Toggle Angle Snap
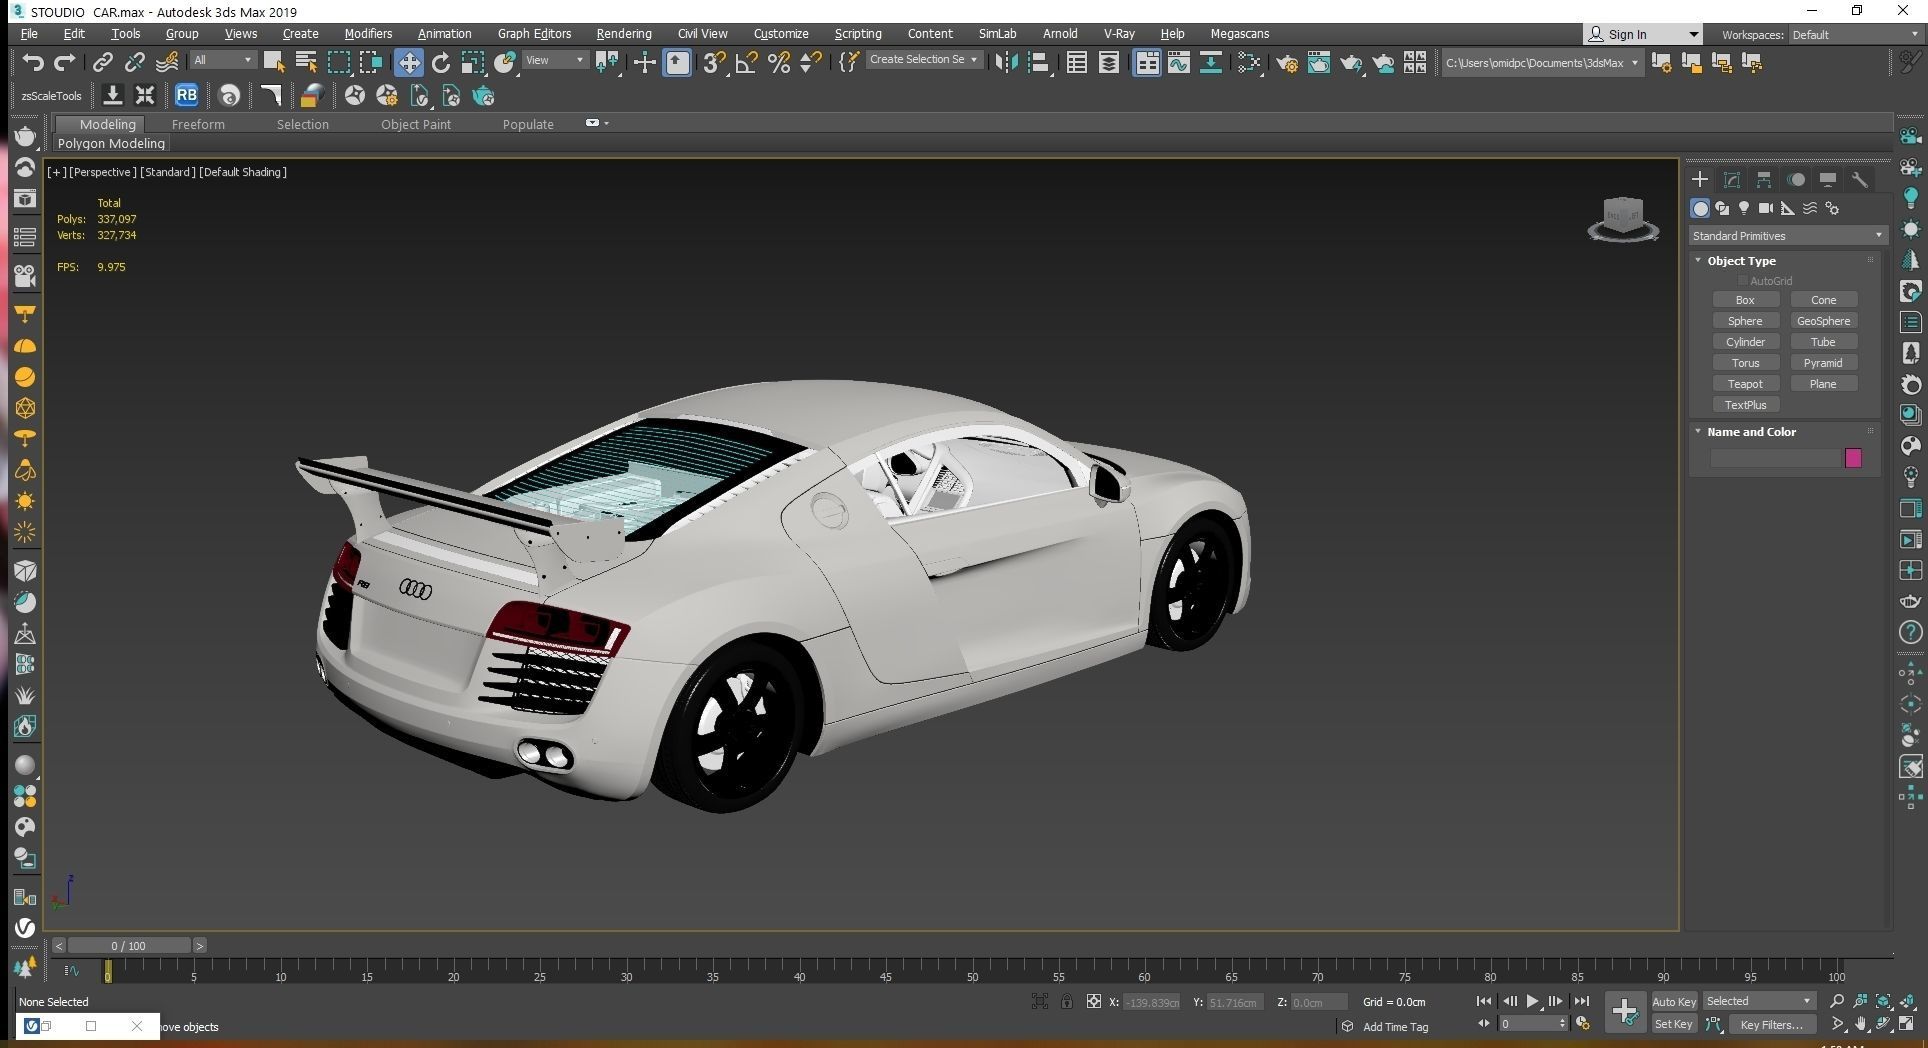This screenshot has width=1928, height=1048. coord(746,63)
